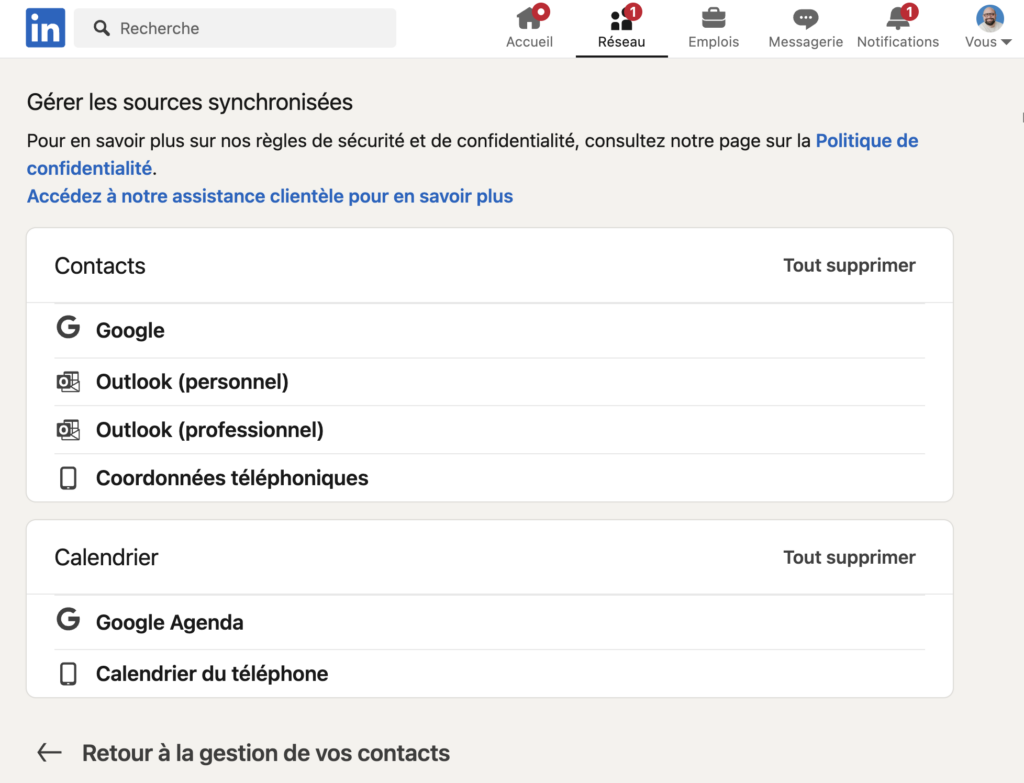Select the Google Agenda row text
This screenshot has width=1024, height=783.
tap(169, 622)
